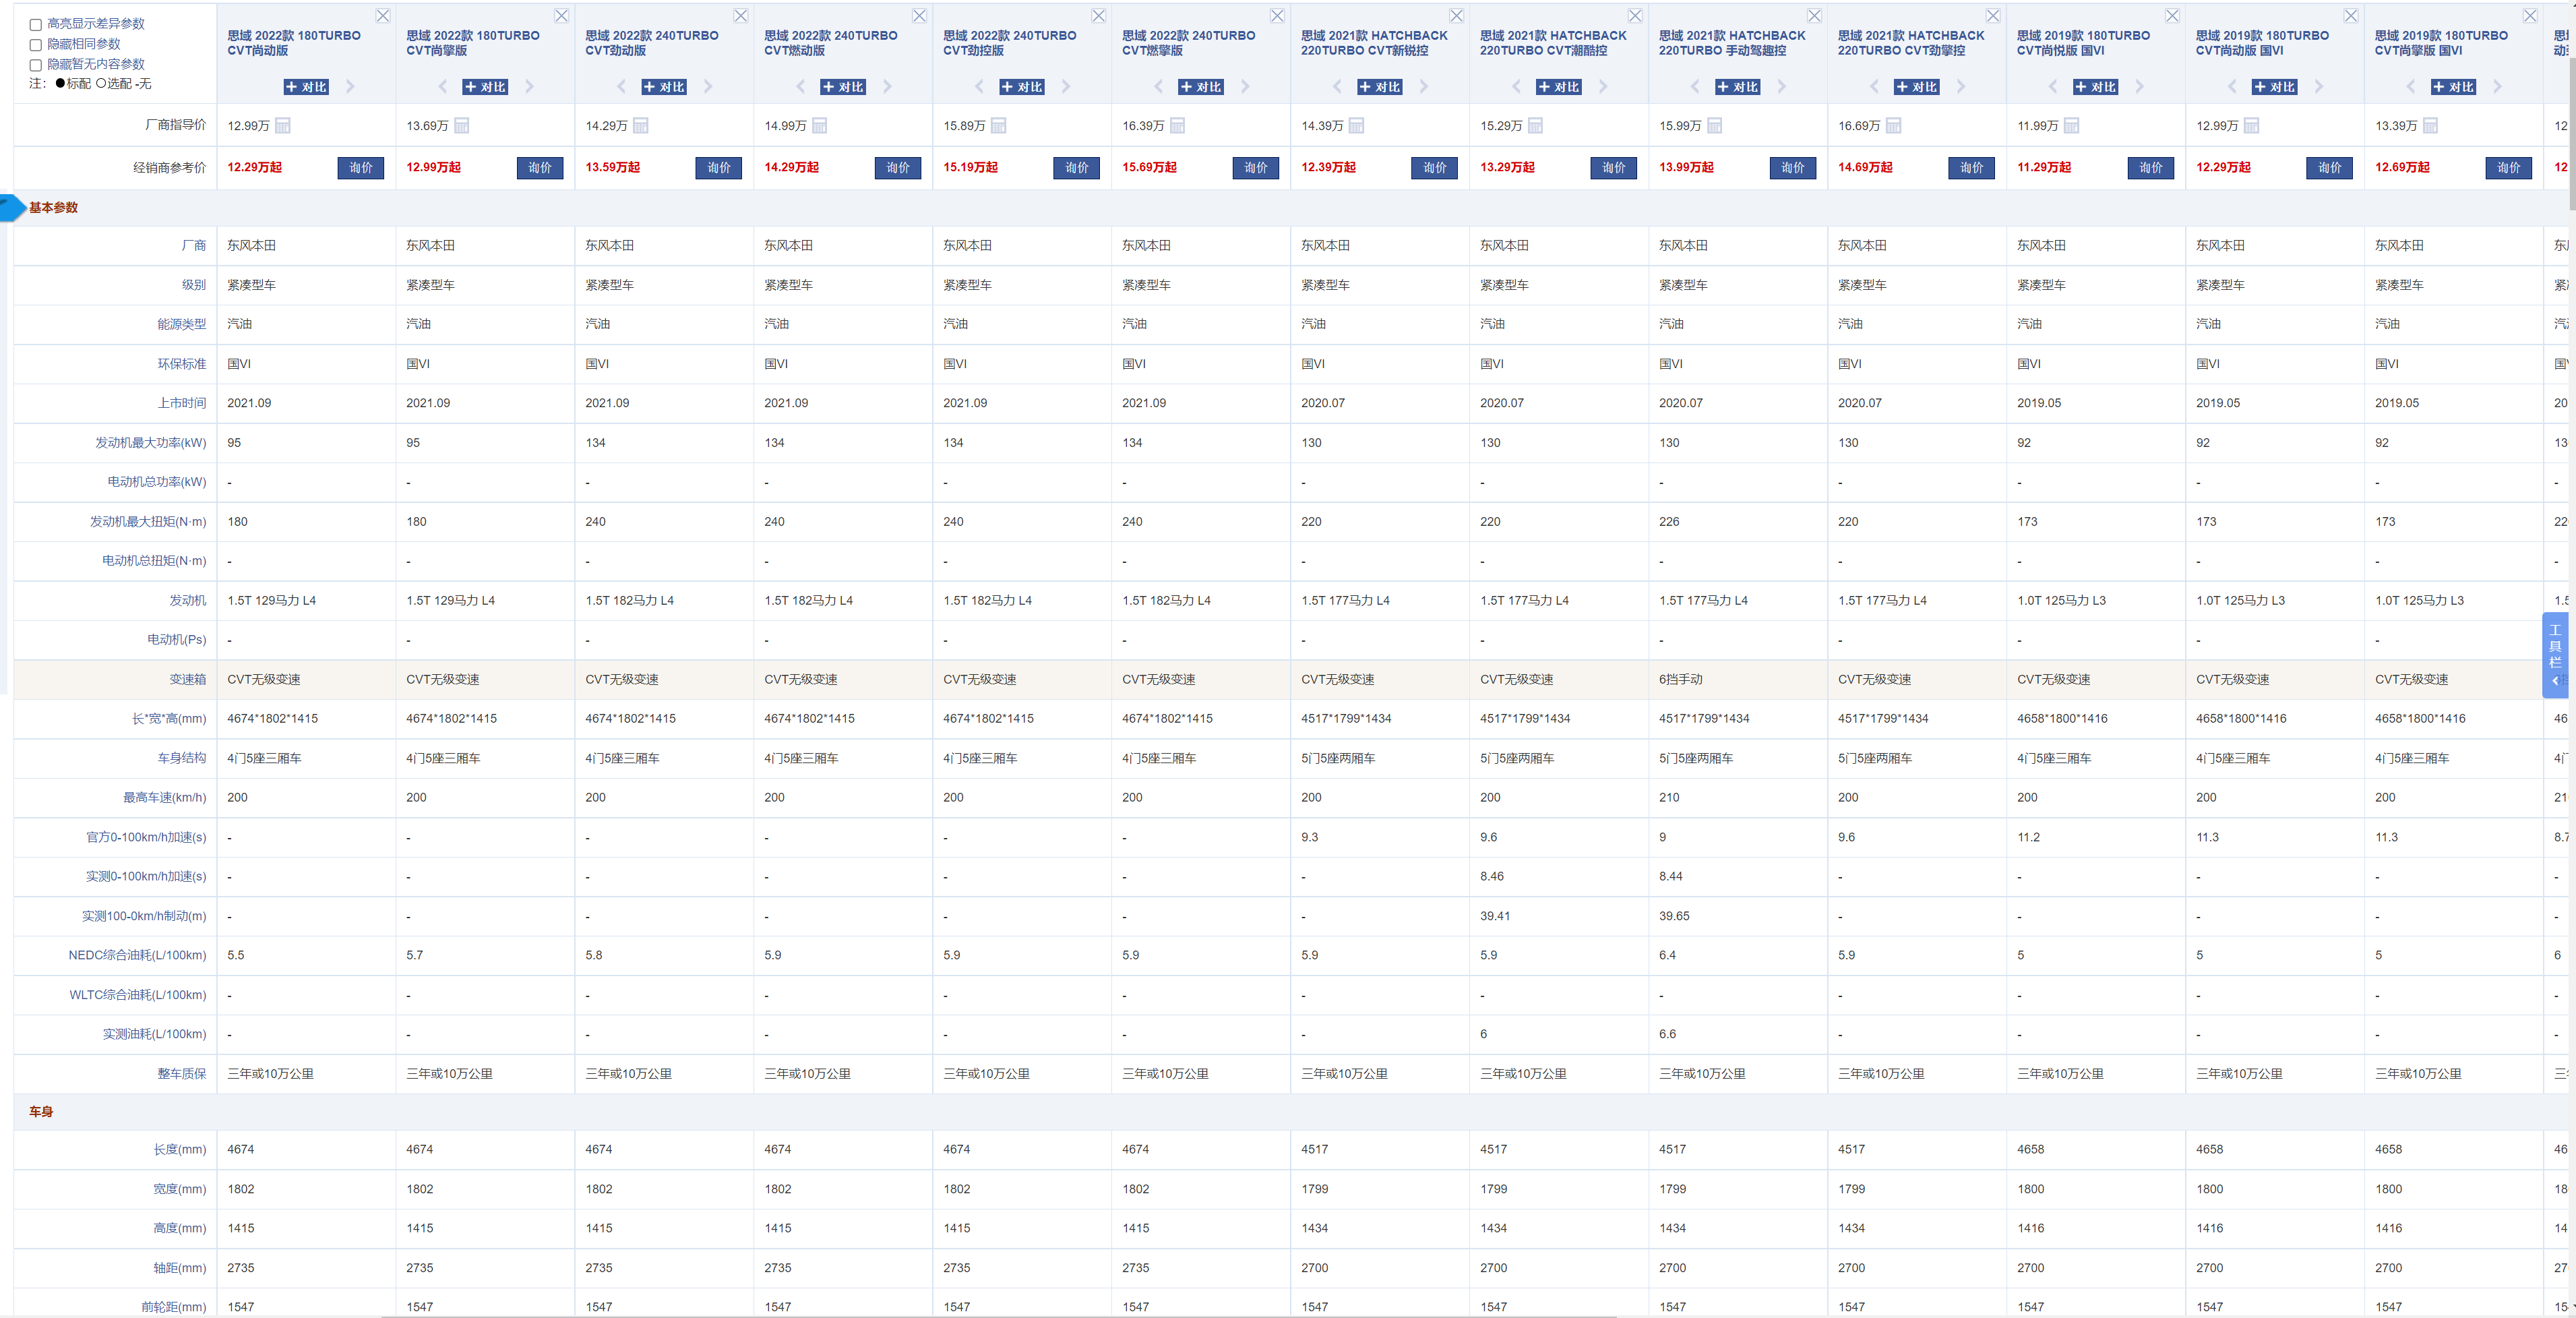This screenshot has width=2576, height=1318.
Task: Expand the 工具栏 side panel
Action: [2555, 655]
